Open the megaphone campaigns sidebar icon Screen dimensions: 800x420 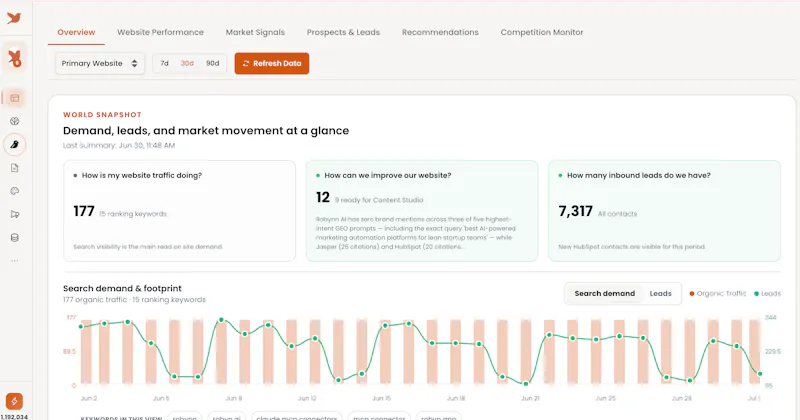coord(15,214)
